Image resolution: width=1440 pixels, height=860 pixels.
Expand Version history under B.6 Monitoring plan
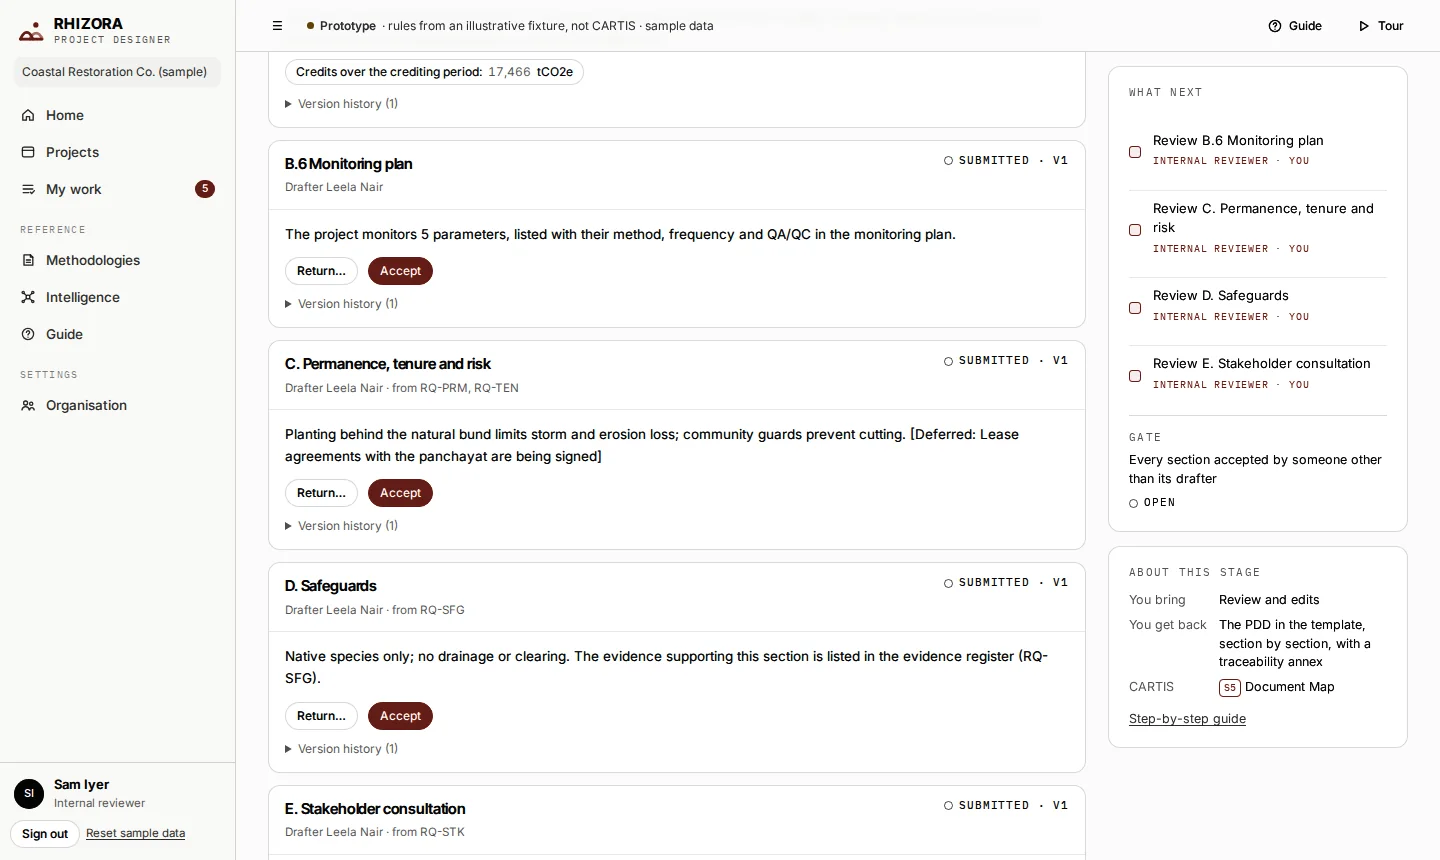click(x=342, y=304)
